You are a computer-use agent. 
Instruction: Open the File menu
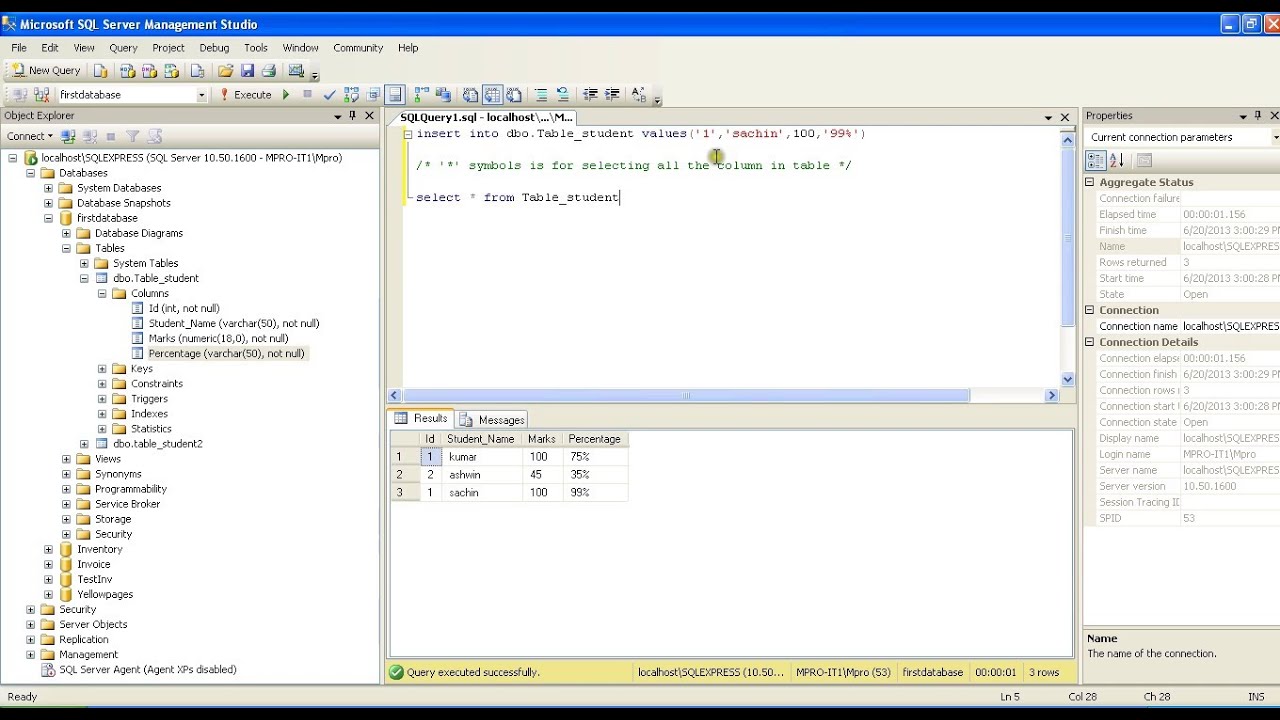pos(19,48)
